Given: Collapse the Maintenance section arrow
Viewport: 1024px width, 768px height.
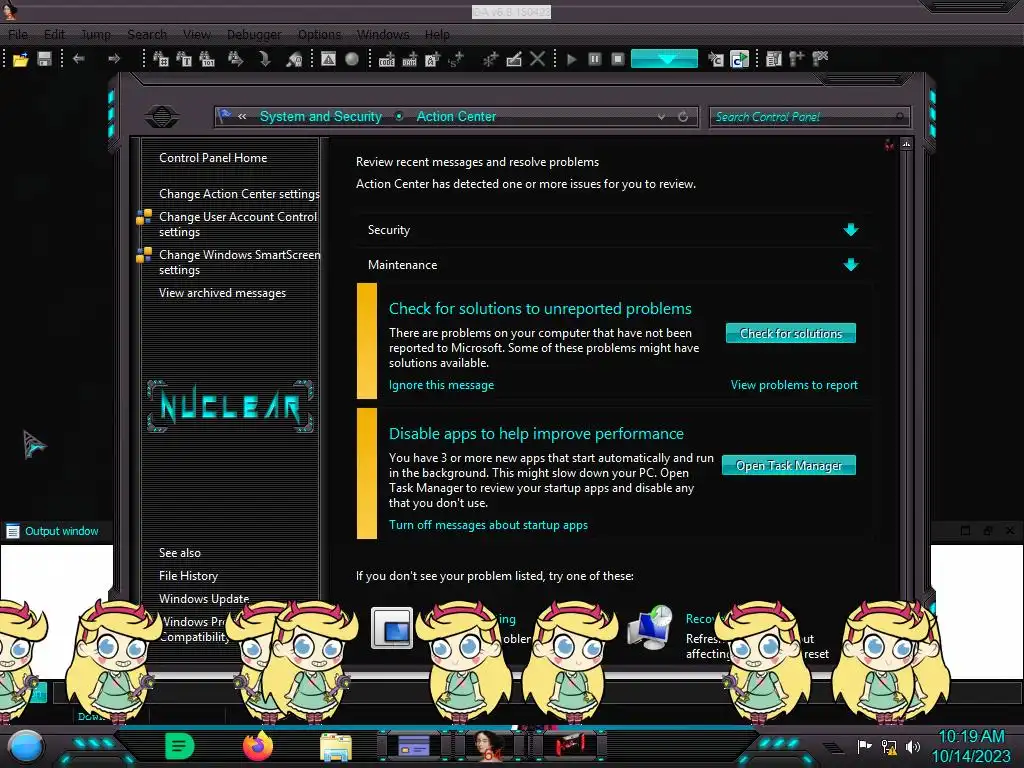Looking at the screenshot, I should click(850, 264).
